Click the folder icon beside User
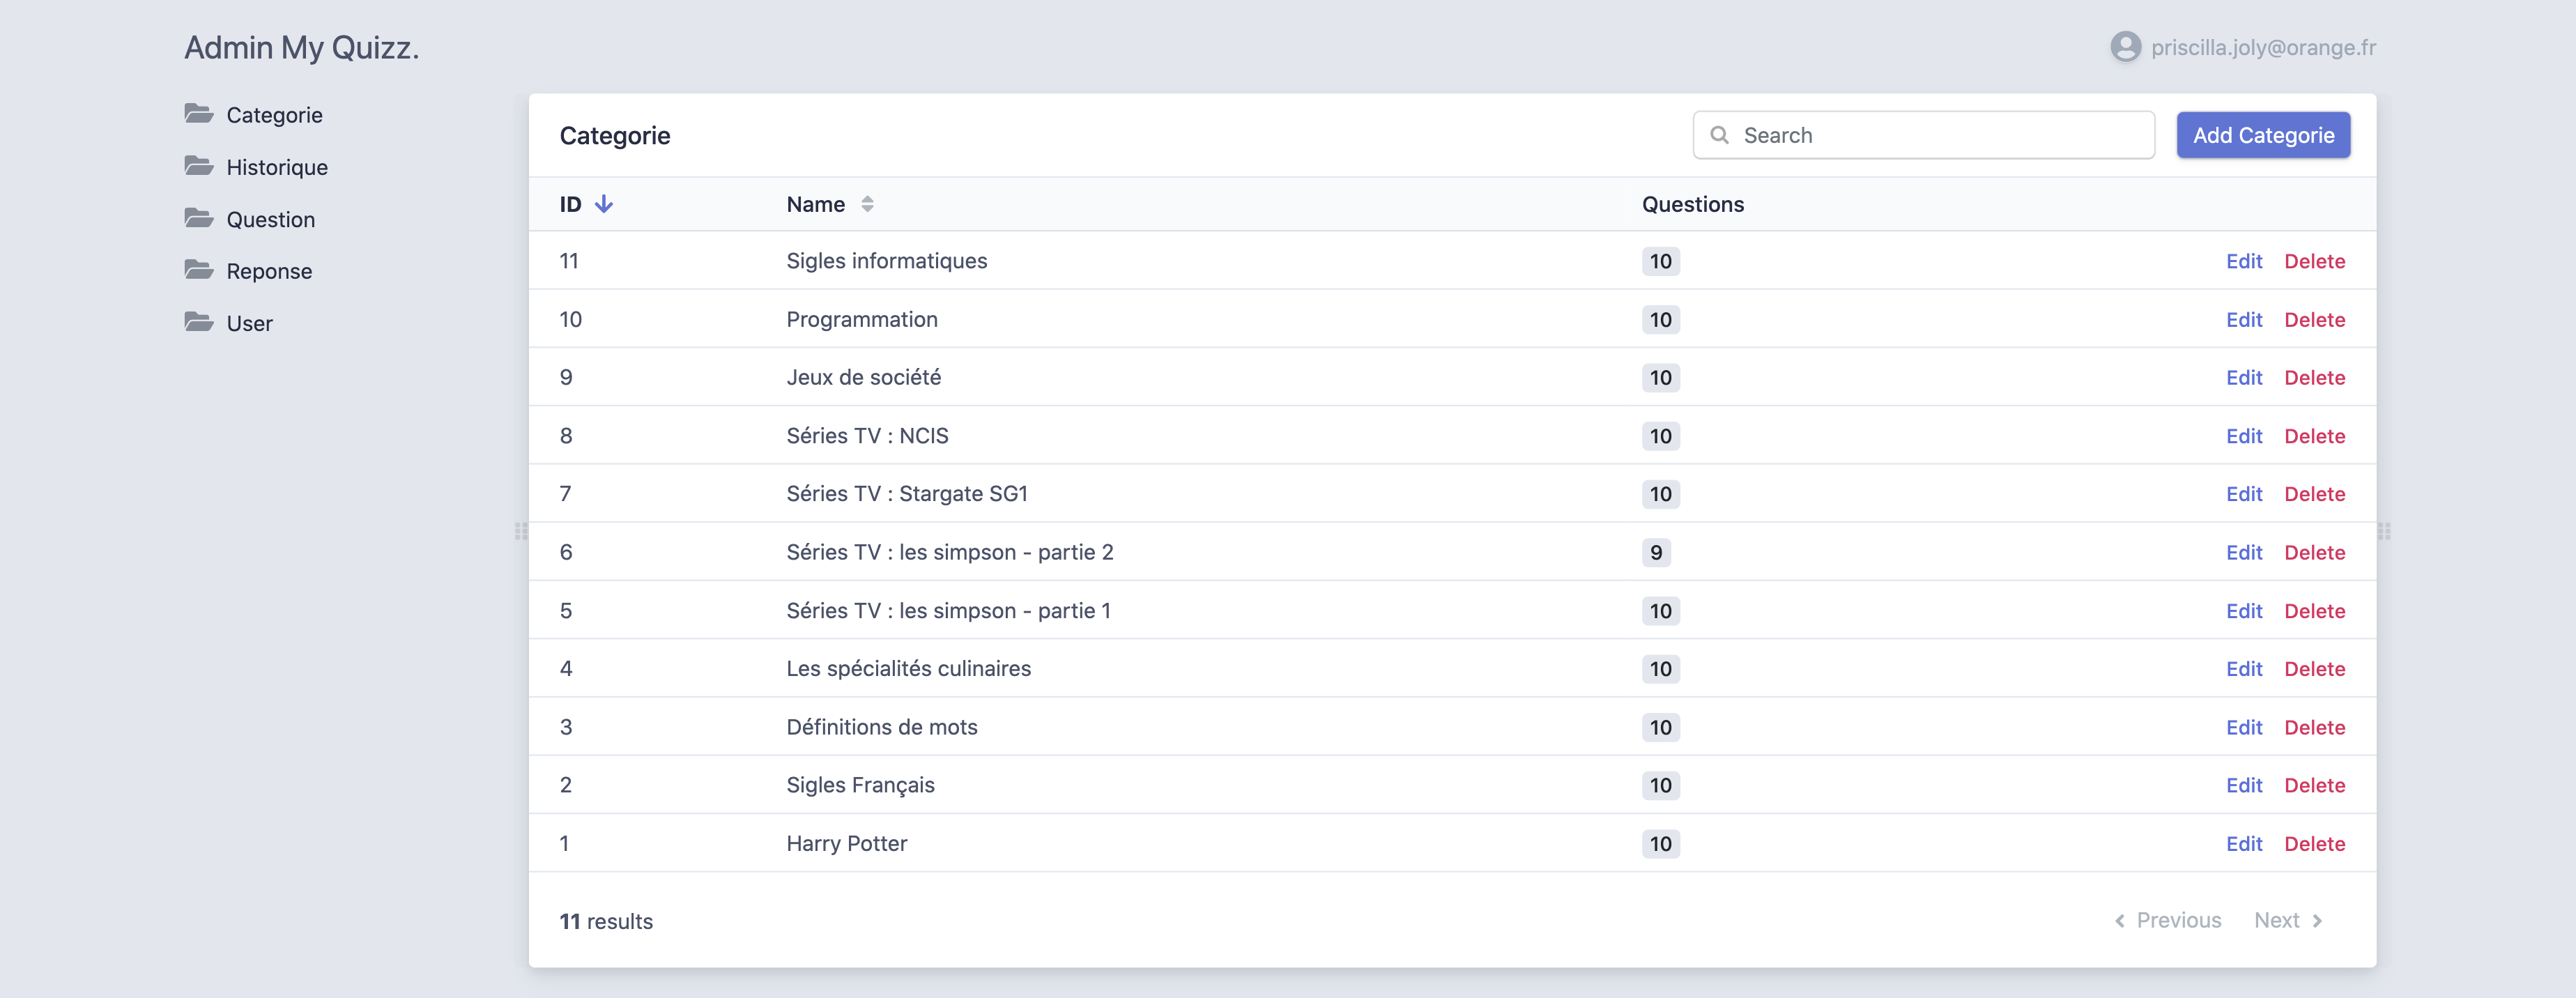 click(x=198, y=322)
